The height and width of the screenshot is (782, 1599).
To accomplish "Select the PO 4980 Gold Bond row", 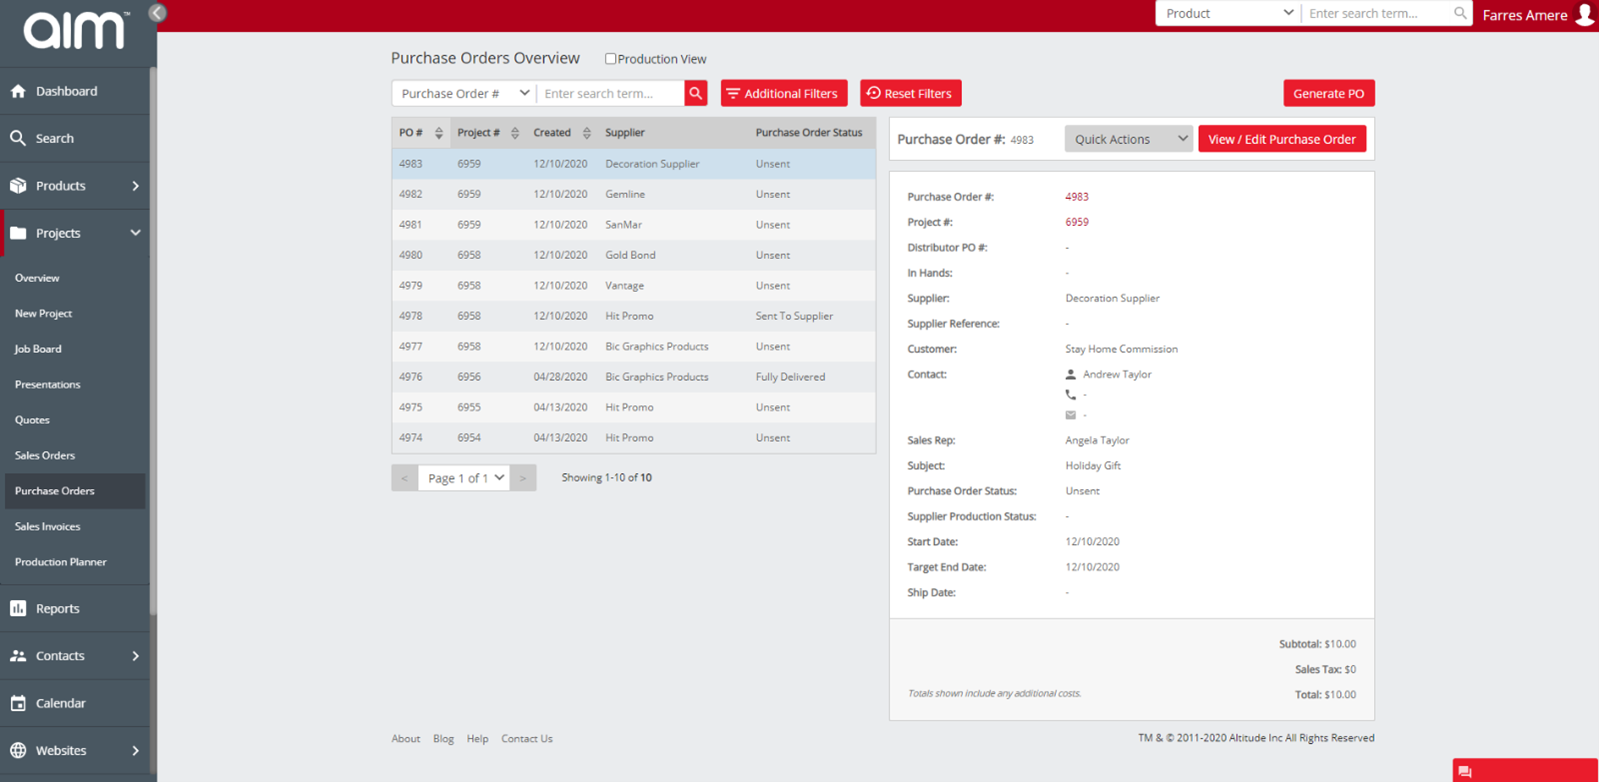I will pos(633,255).
